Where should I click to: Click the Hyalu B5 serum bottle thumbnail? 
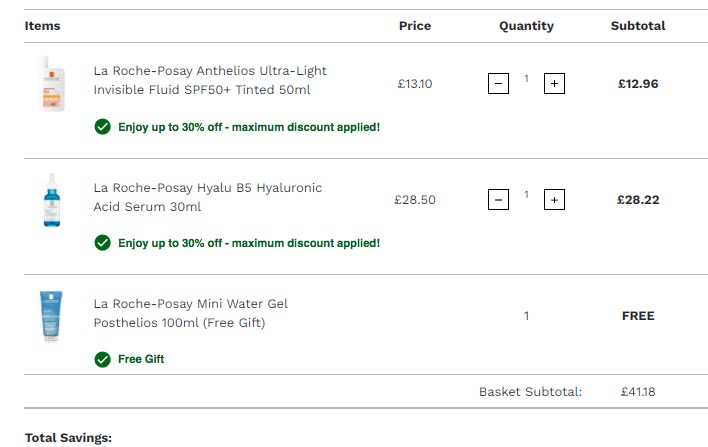52,200
